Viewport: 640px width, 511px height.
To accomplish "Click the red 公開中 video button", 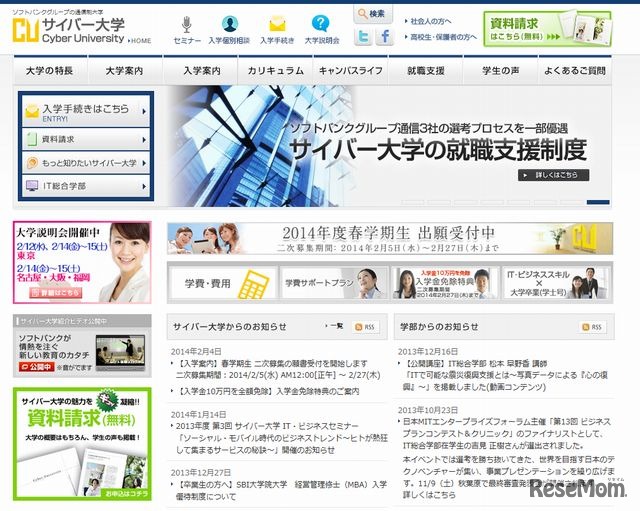I will [x=37, y=367].
